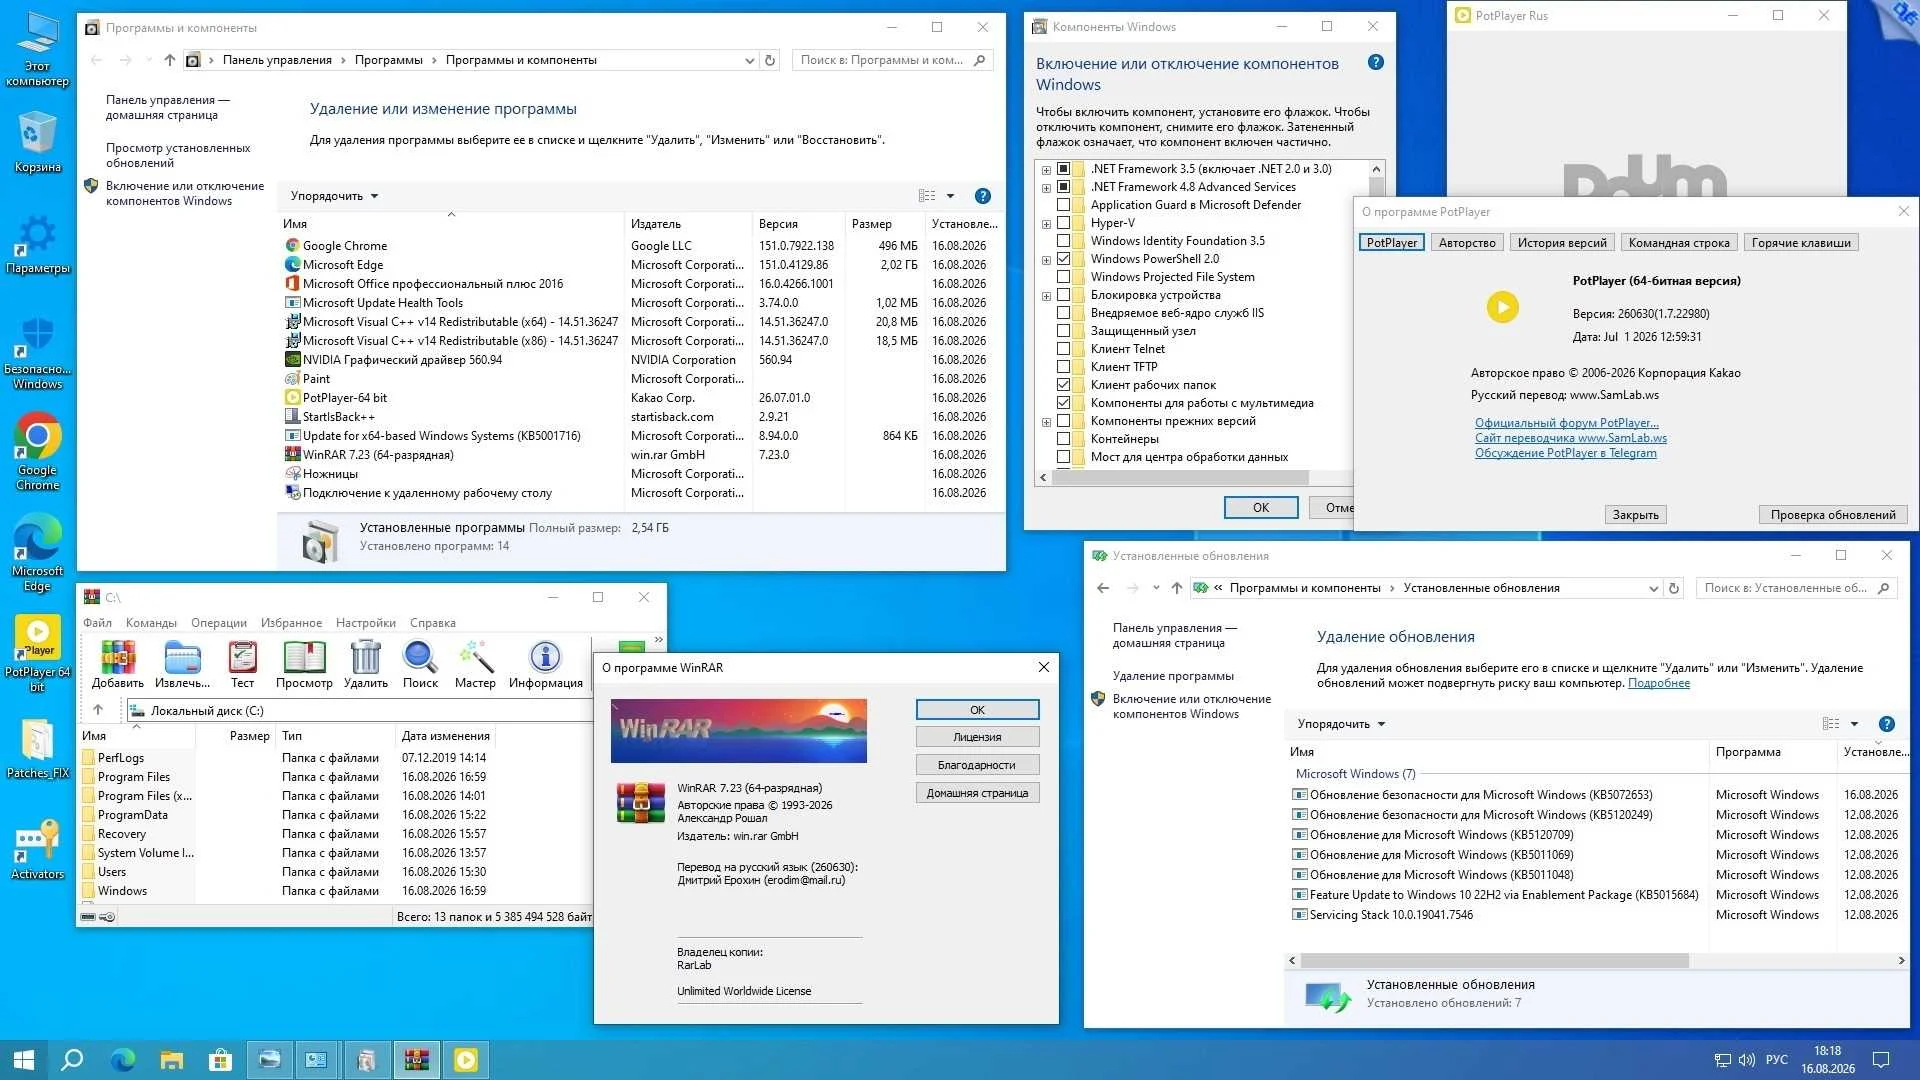Open the Параметры desktop icon
Screen dimensions: 1920x1080
pos(37,244)
